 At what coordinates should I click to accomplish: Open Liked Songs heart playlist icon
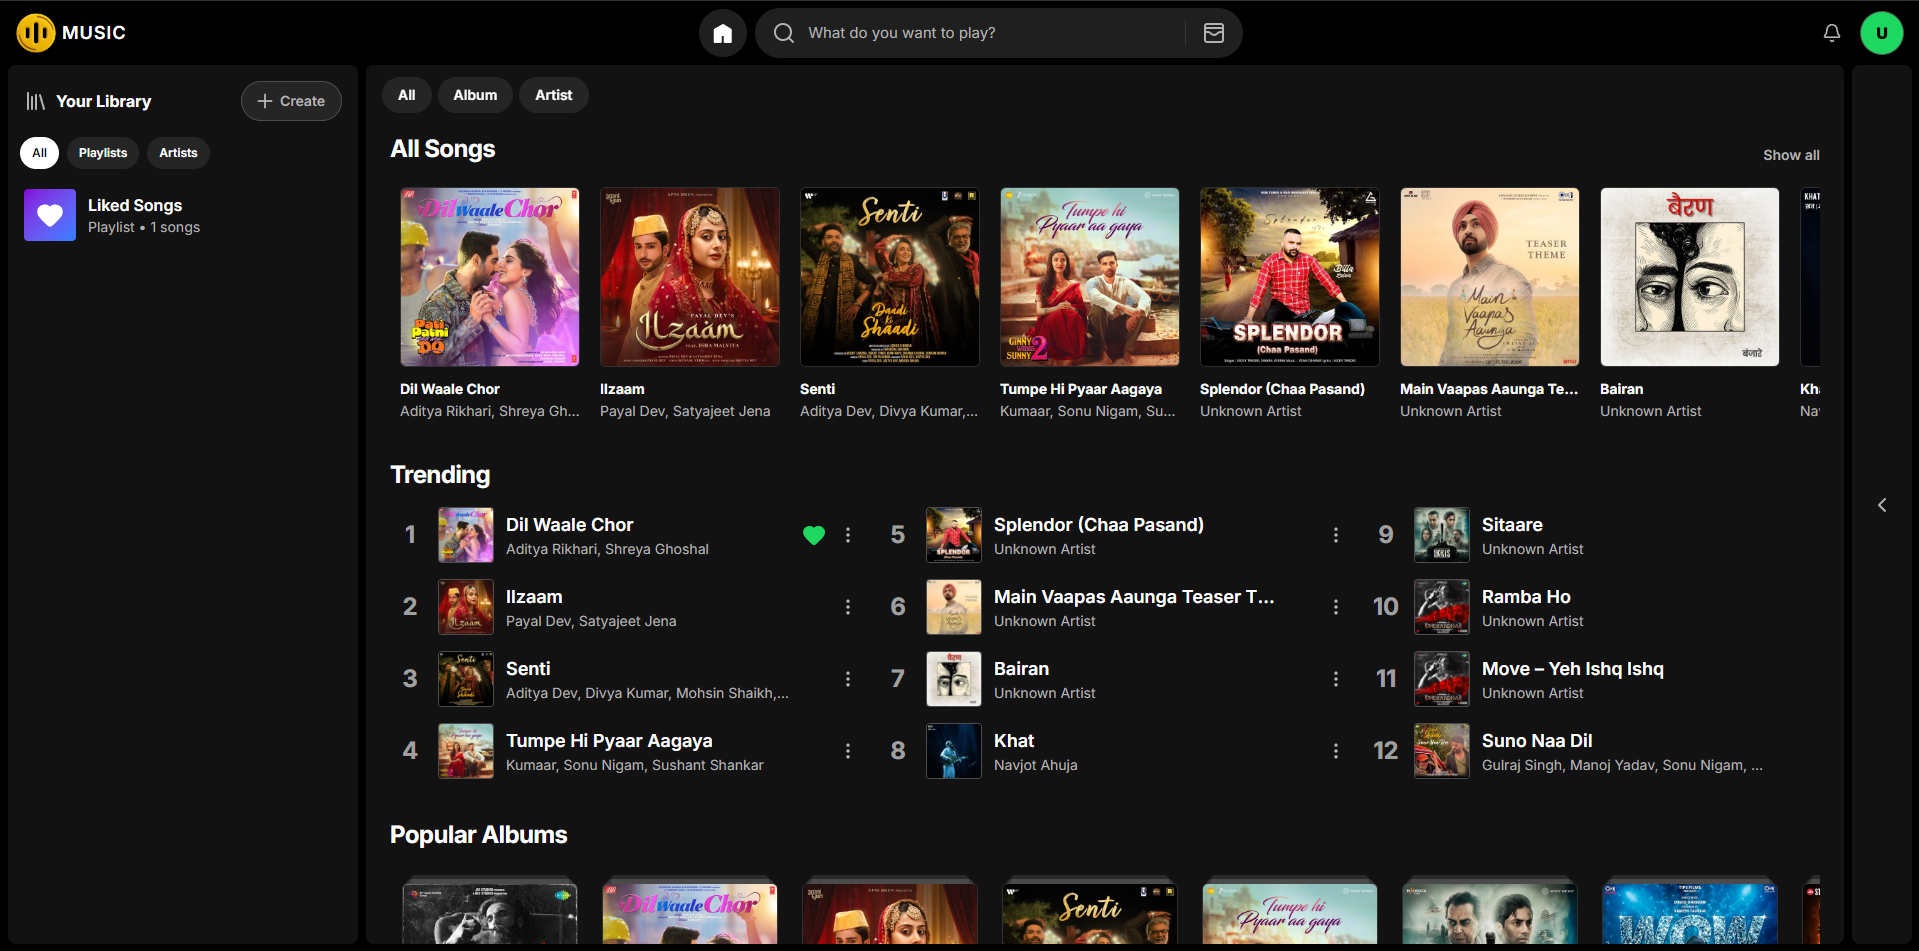coord(50,215)
